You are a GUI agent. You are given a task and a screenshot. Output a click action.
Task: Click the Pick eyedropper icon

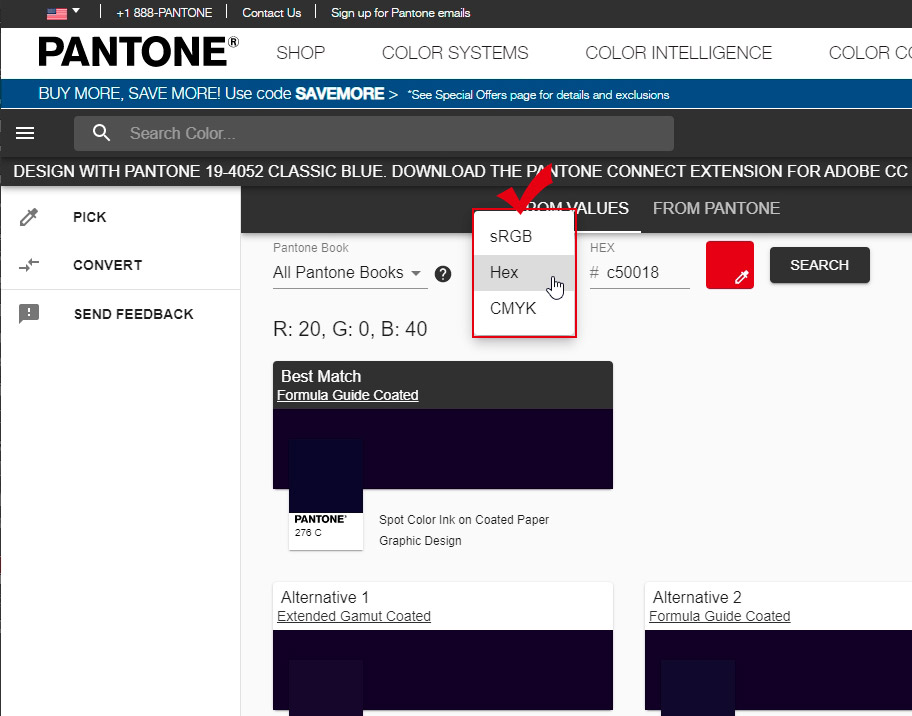(x=28, y=217)
